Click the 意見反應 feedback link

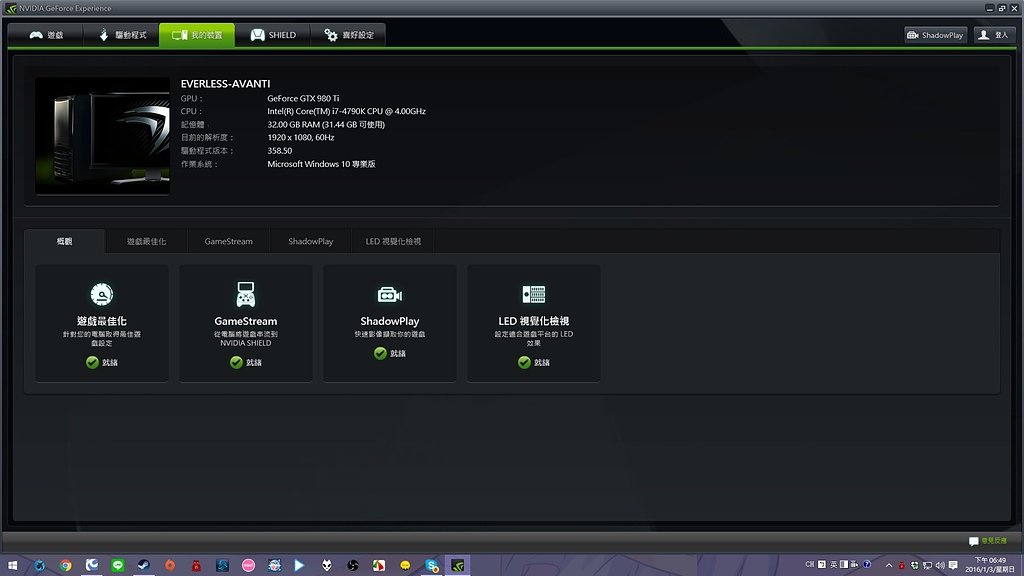994,541
